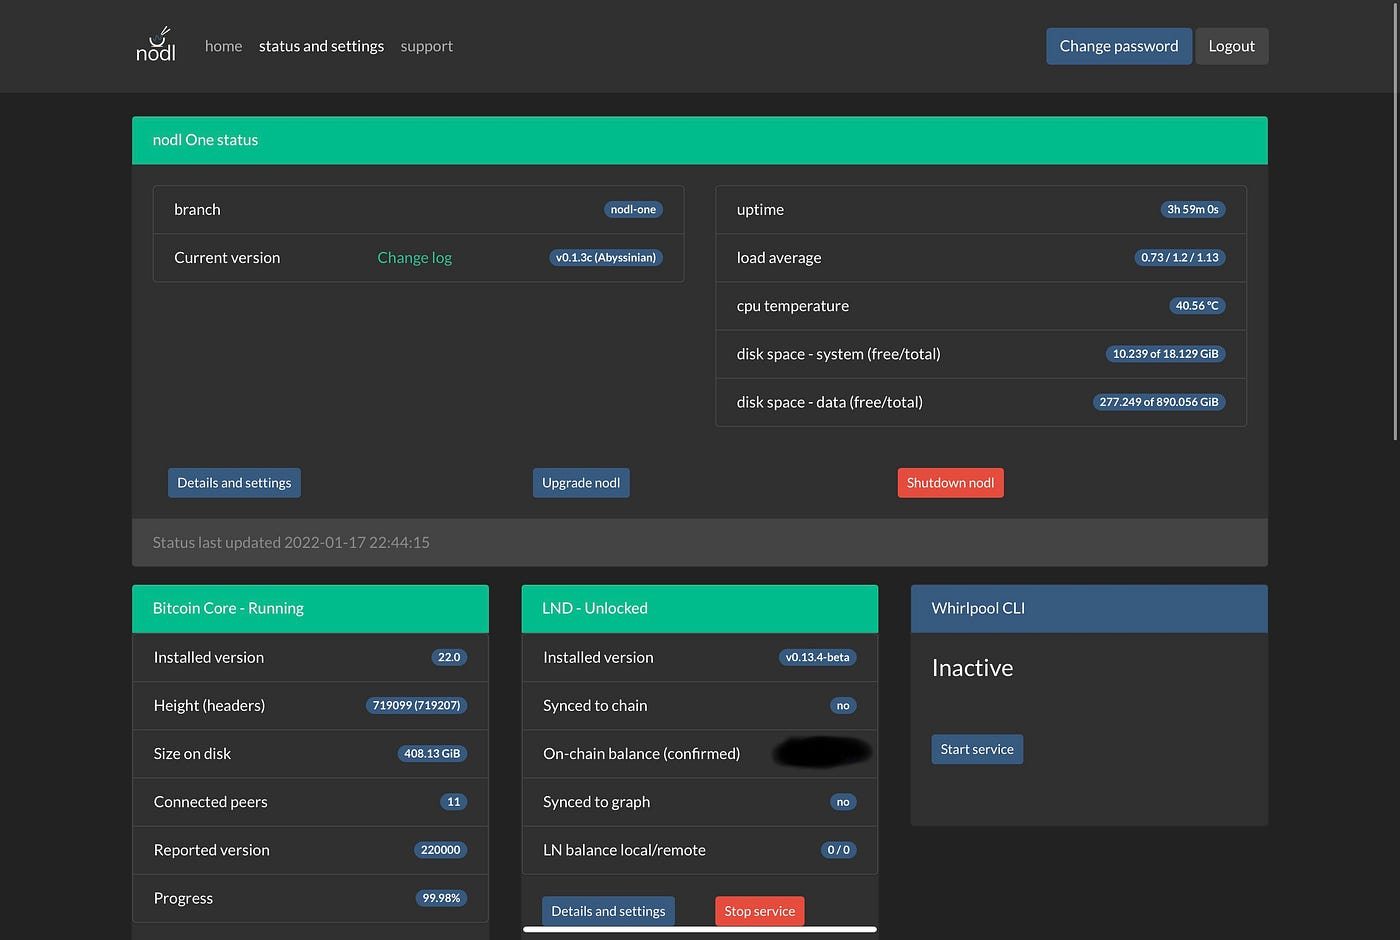Image resolution: width=1400 pixels, height=940 pixels.
Task: Start the Whirlpool CLI service
Action: 977,749
